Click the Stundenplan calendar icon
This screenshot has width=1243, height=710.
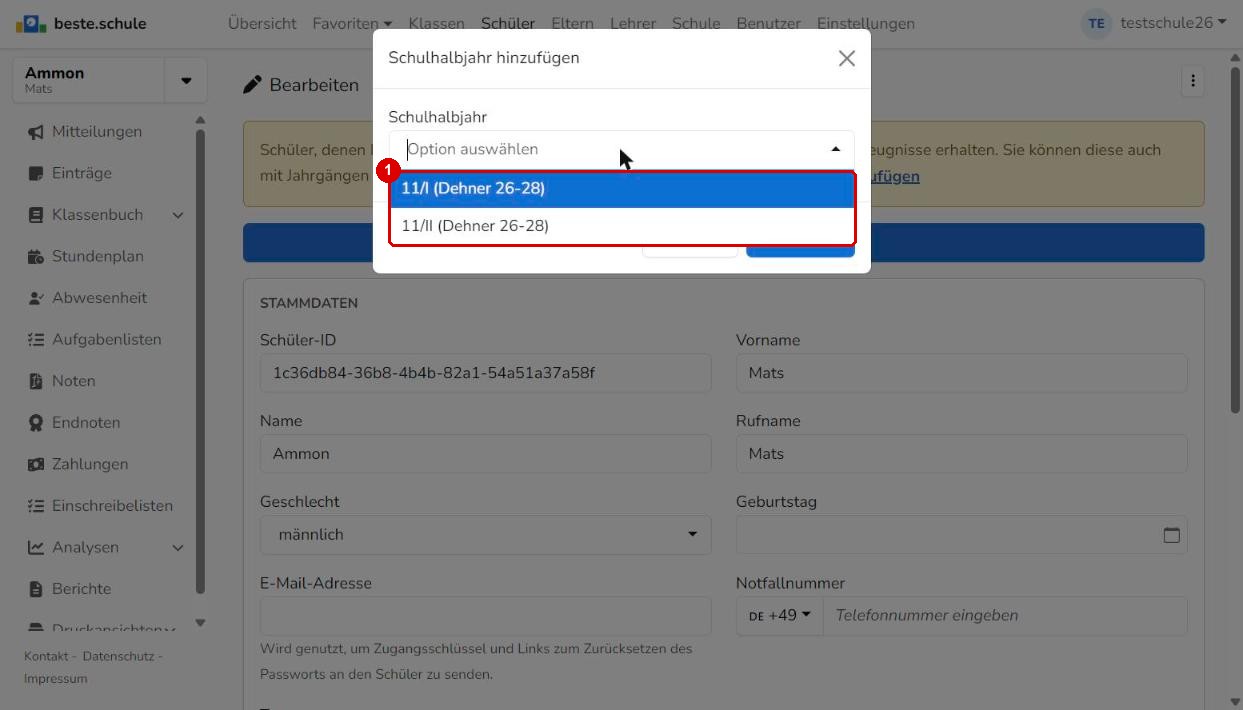pyautogui.click(x=36, y=256)
